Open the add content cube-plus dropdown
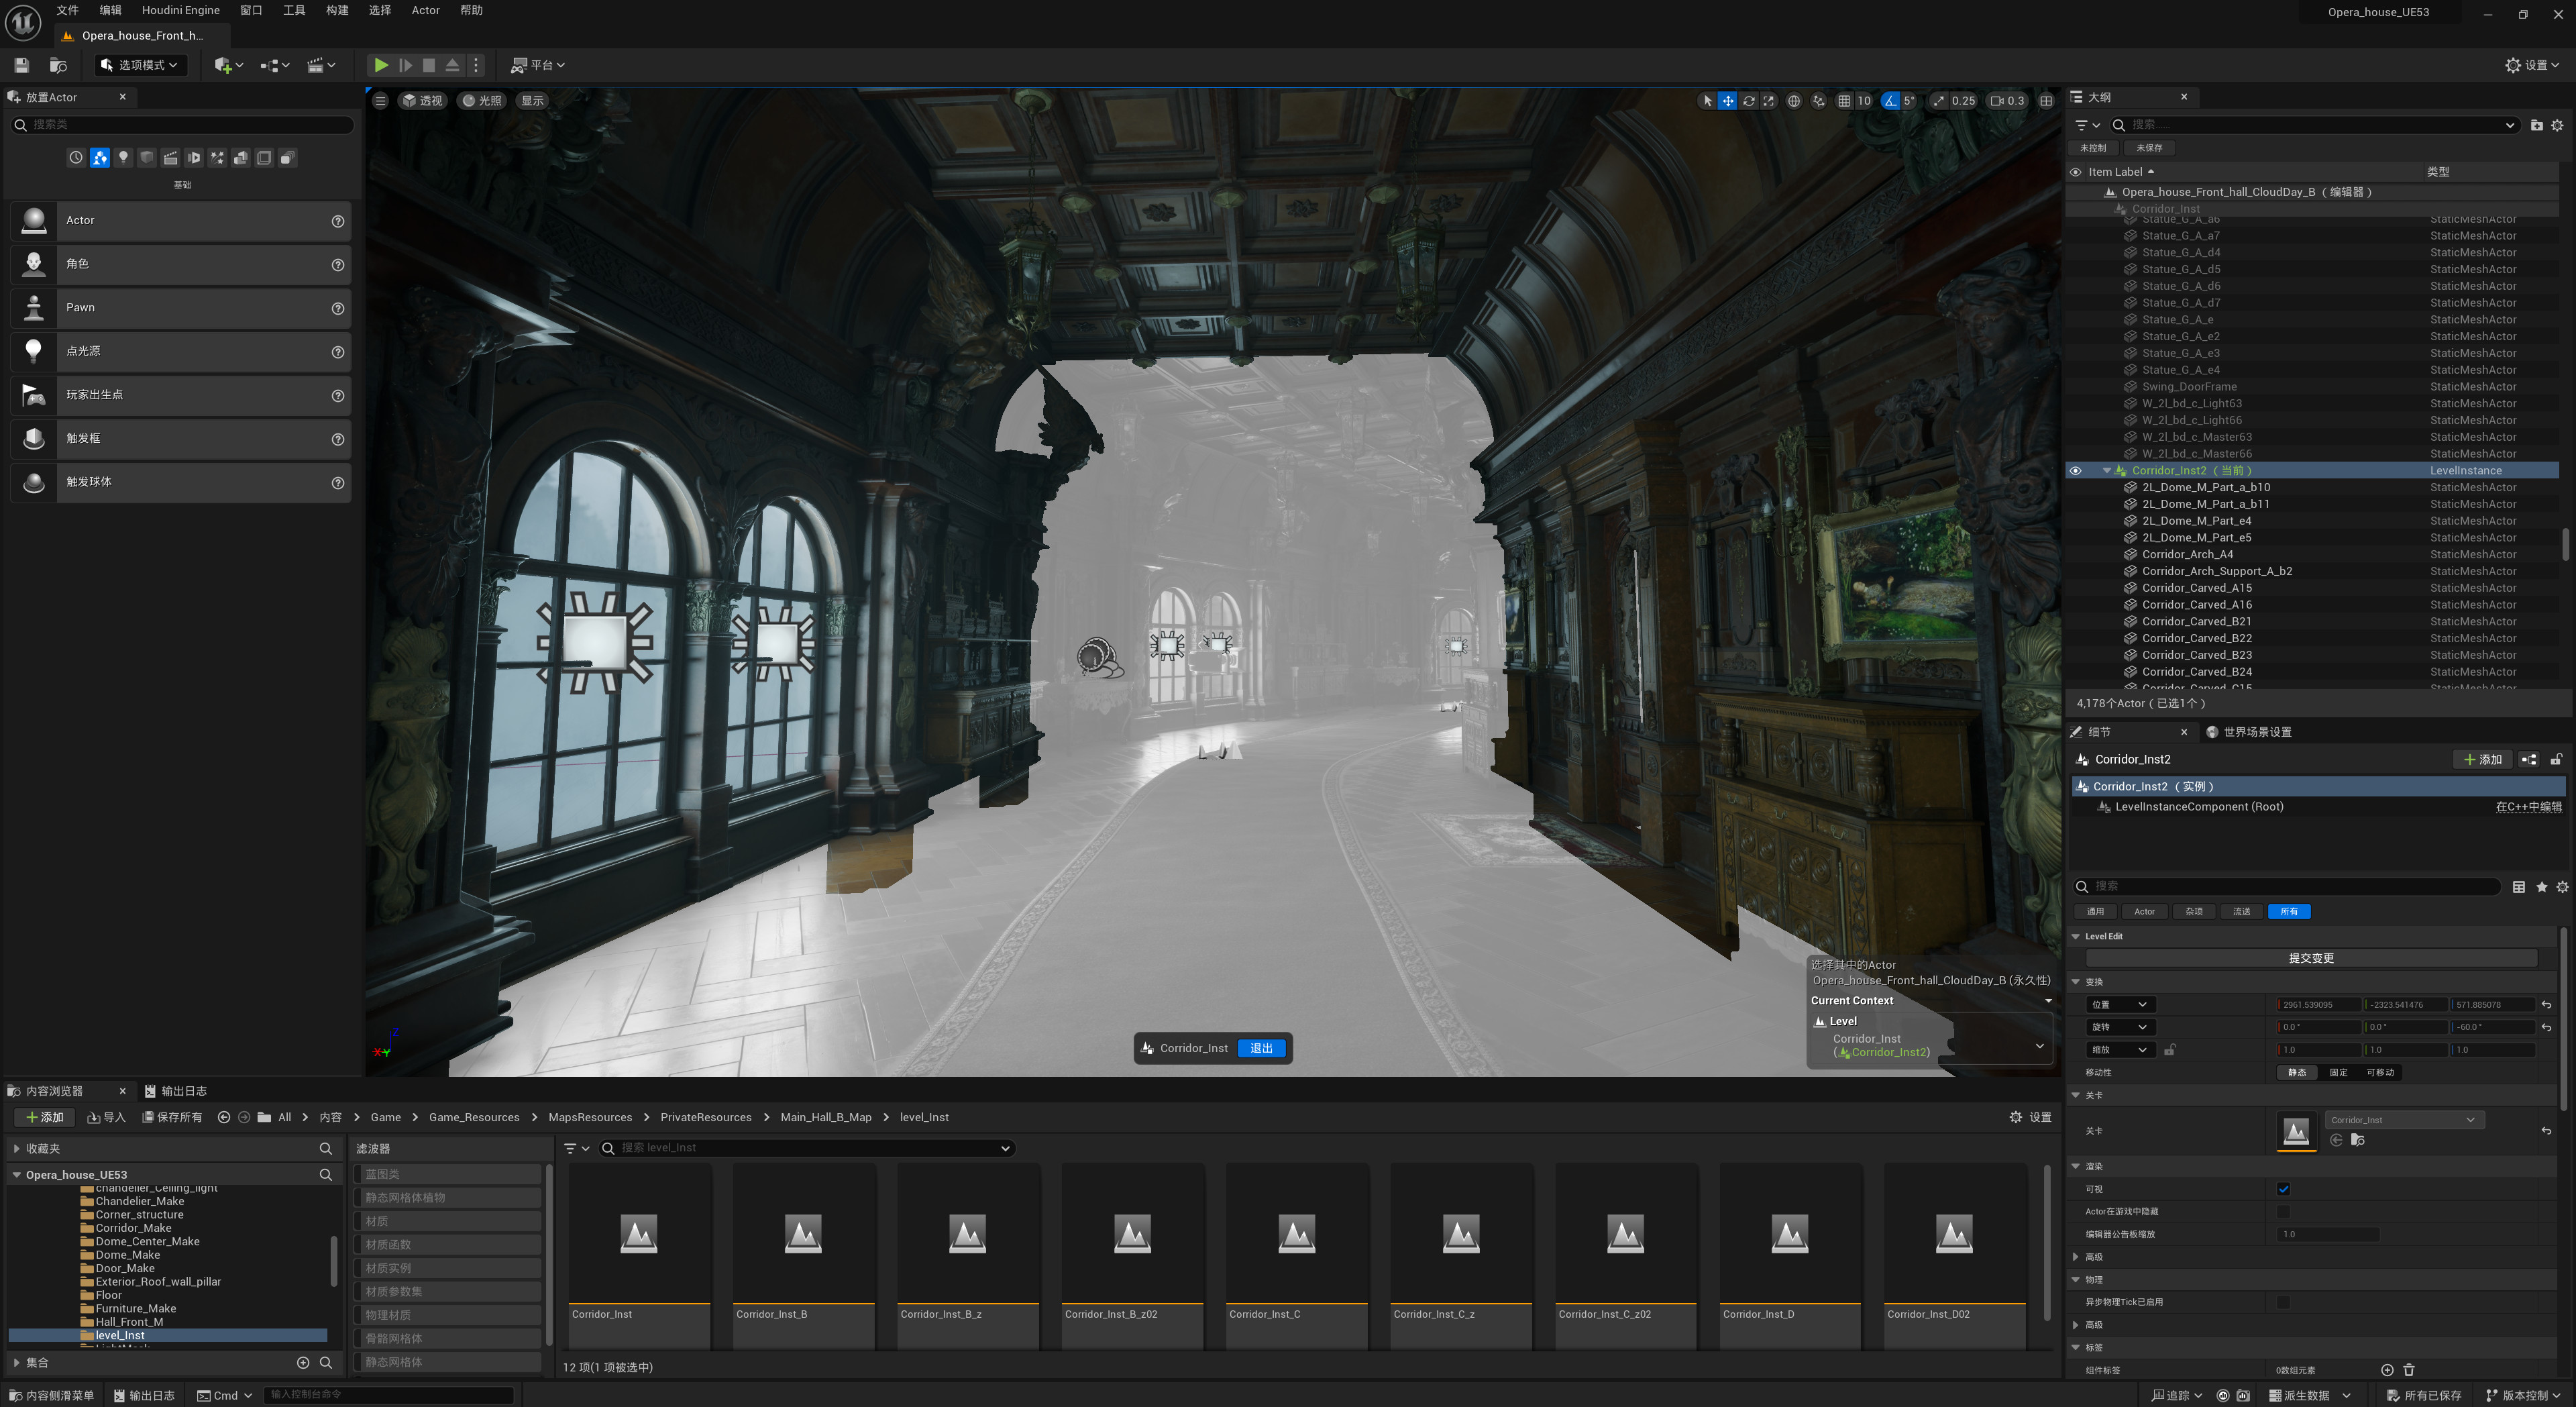This screenshot has width=2576, height=1407. (x=229, y=65)
